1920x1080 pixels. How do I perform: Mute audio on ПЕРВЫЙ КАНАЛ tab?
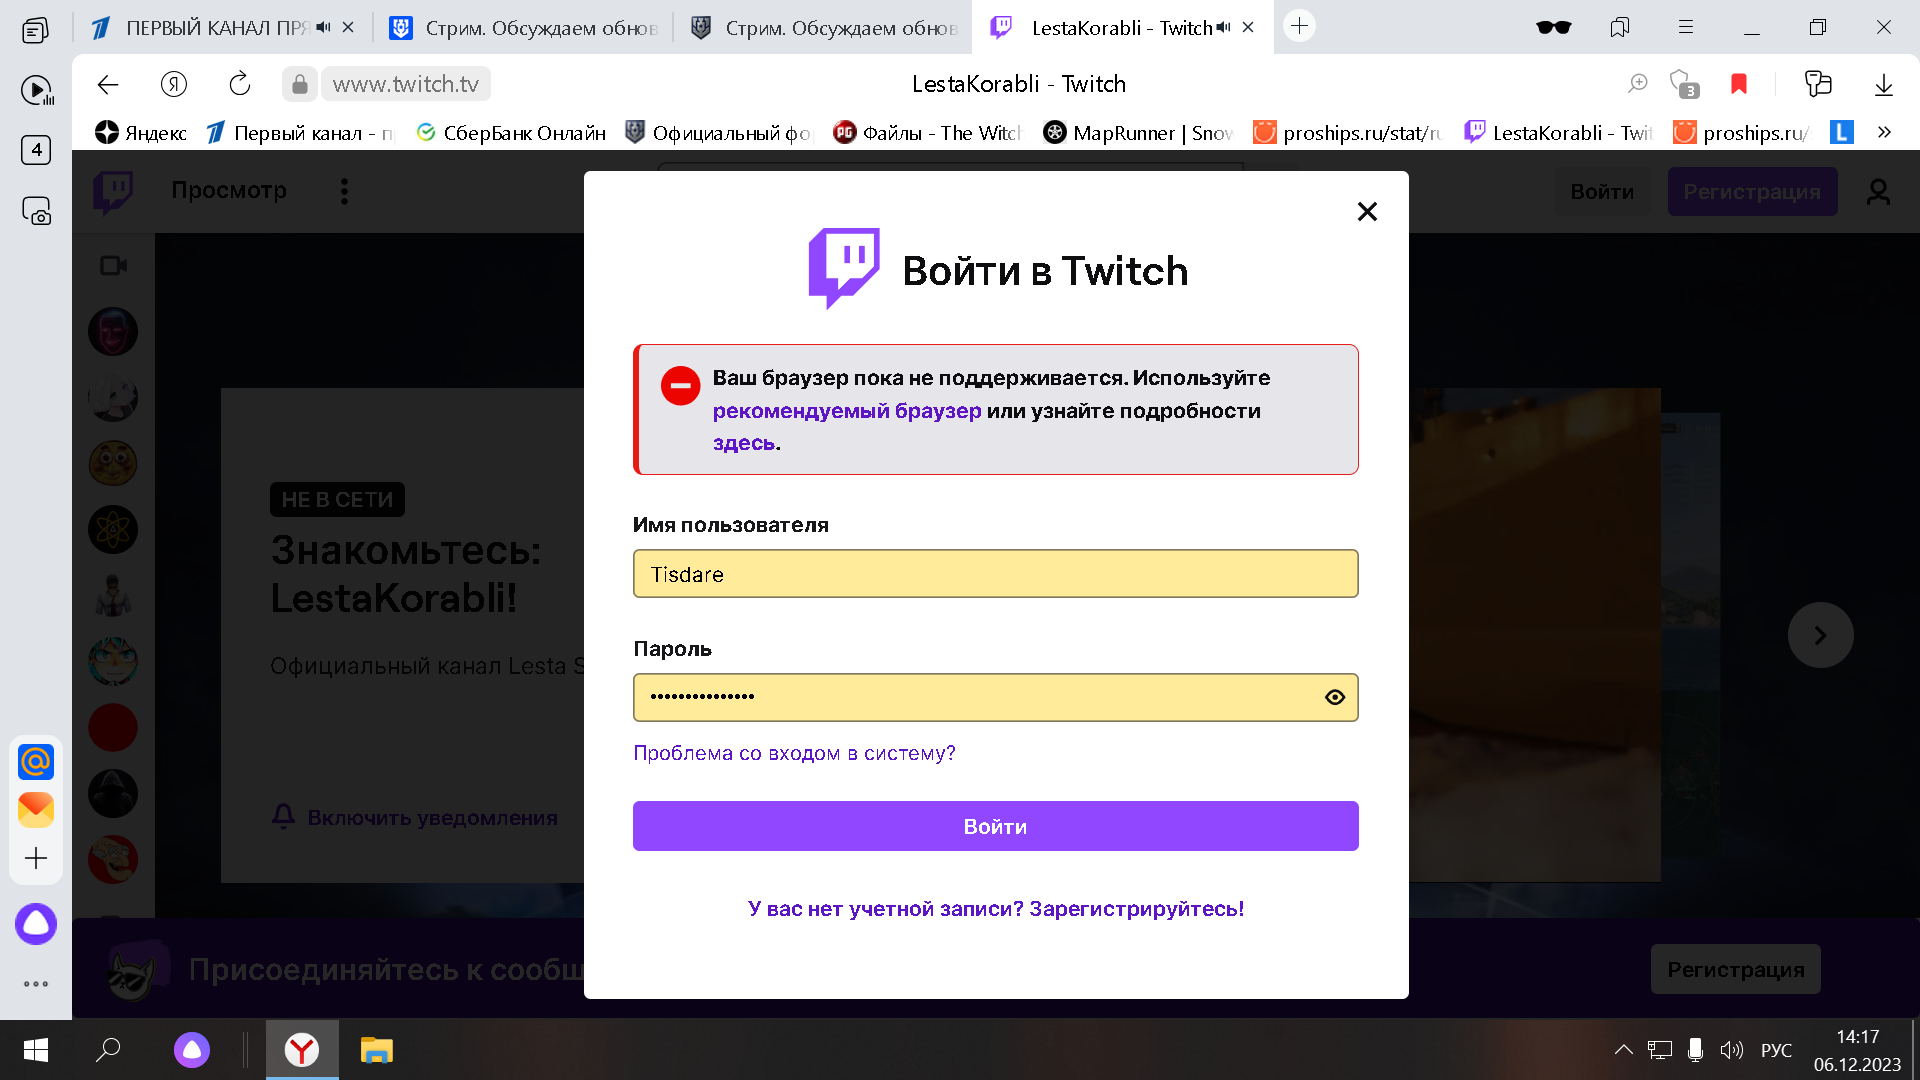[323, 27]
